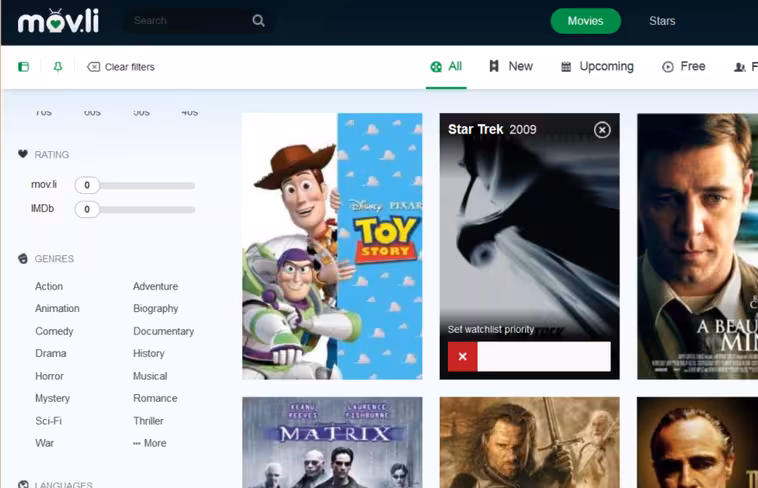Viewport: 758px width, 488px height.
Task: Open the A Beautiful Mind poster
Action: (697, 246)
